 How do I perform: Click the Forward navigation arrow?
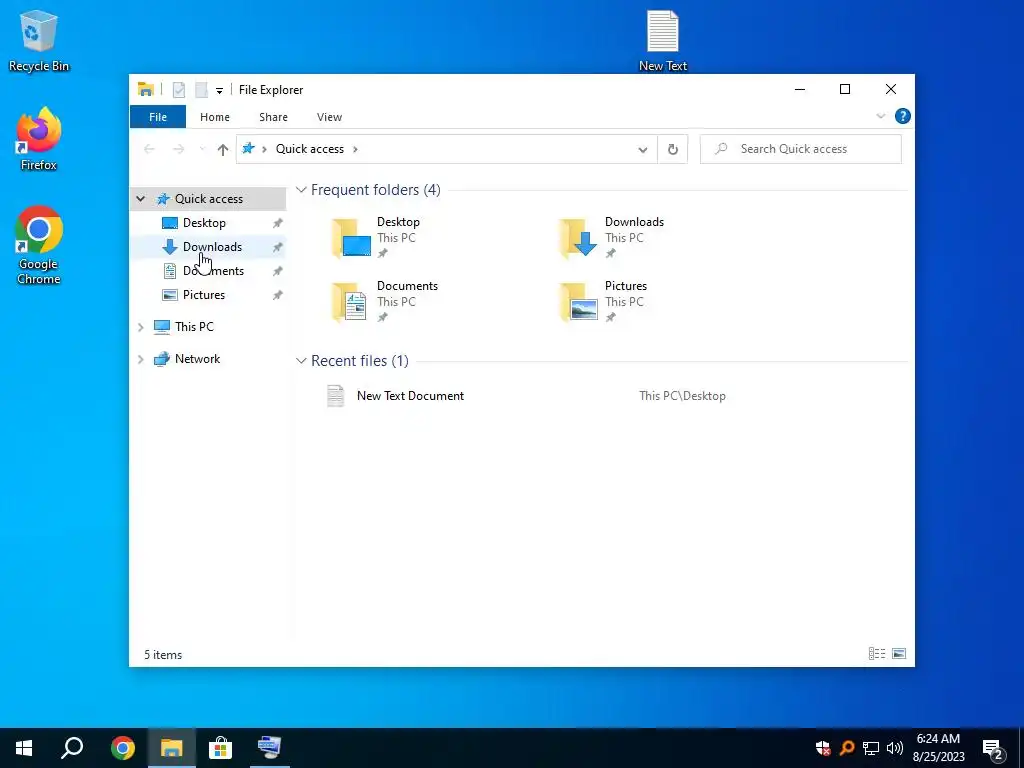pos(178,149)
